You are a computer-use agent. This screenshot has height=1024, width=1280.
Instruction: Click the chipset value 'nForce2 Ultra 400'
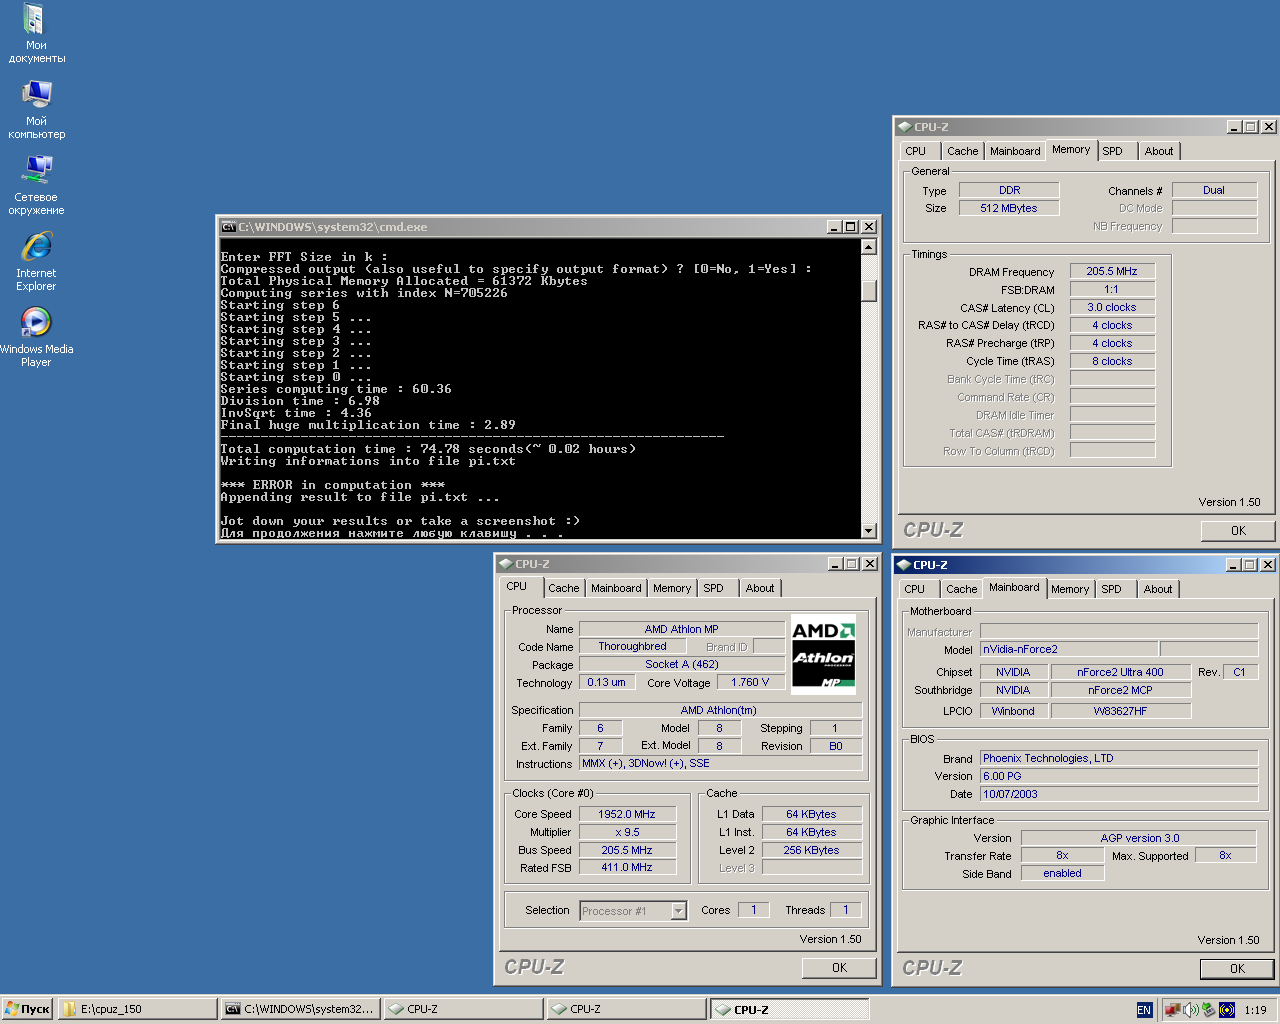point(1120,672)
